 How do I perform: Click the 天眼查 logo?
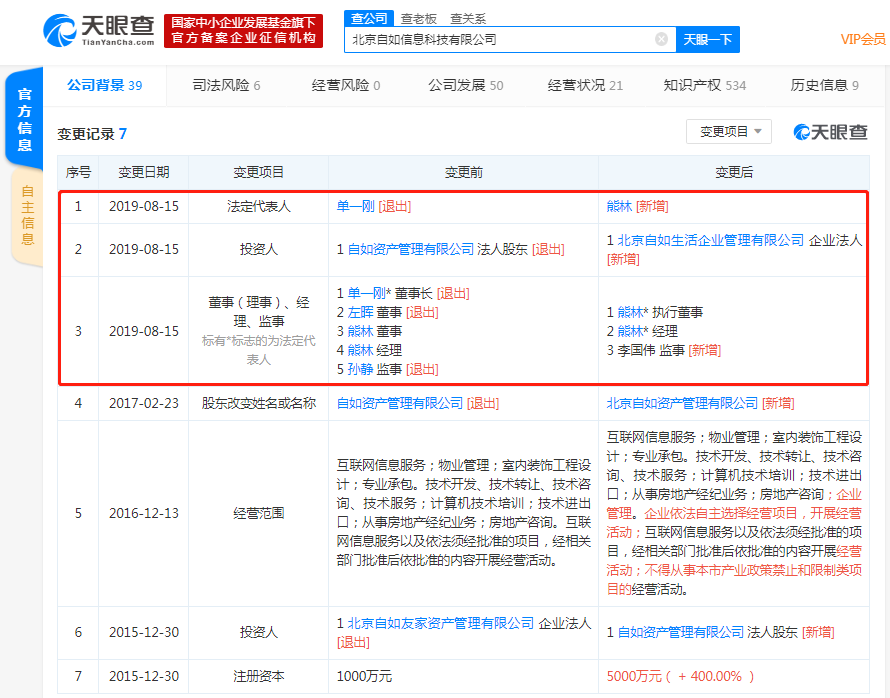[x=99, y=31]
